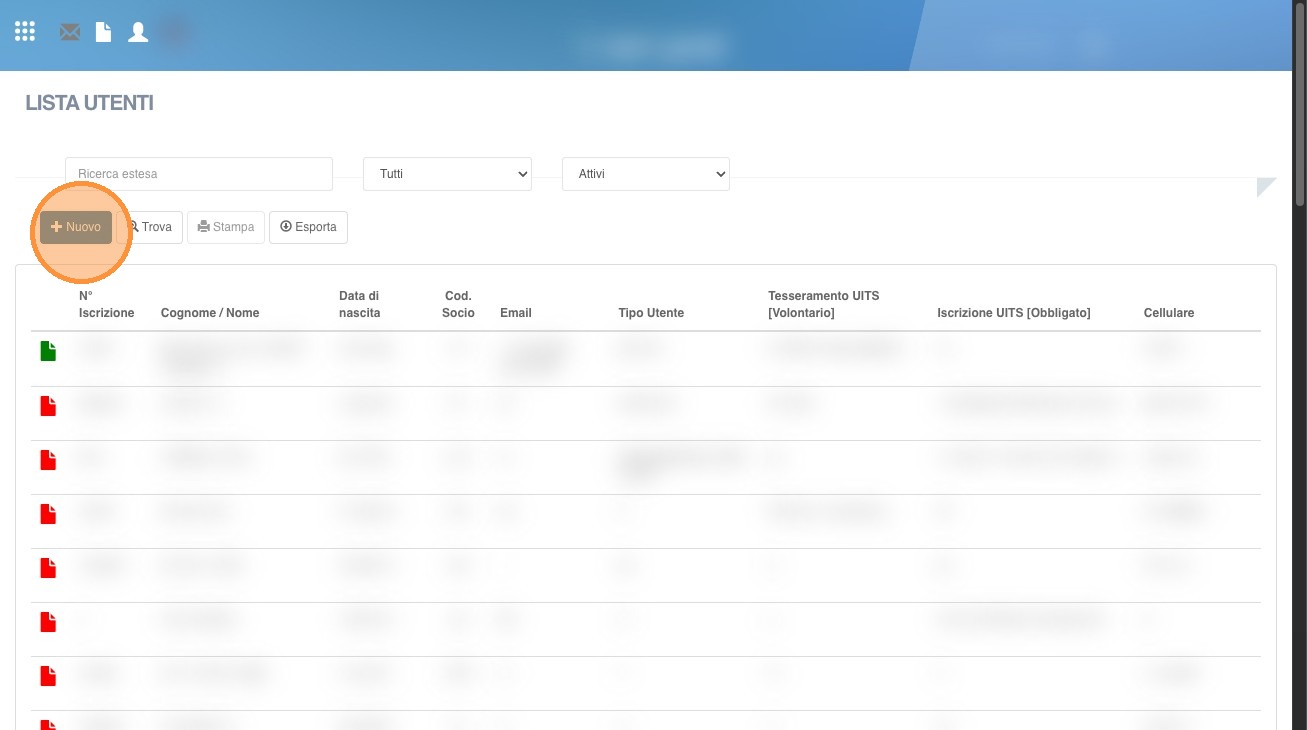1307x730 pixels.
Task: Focus the Ricerca estesa search field
Action: (199, 174)
